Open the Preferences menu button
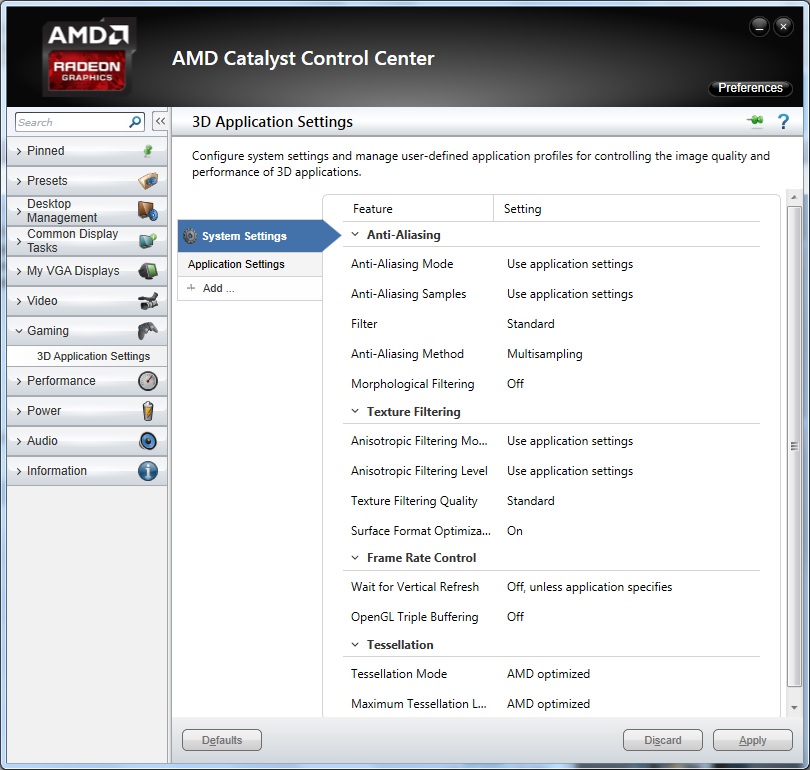The height and width of the screenshot is (770, 810). (750, 88)
